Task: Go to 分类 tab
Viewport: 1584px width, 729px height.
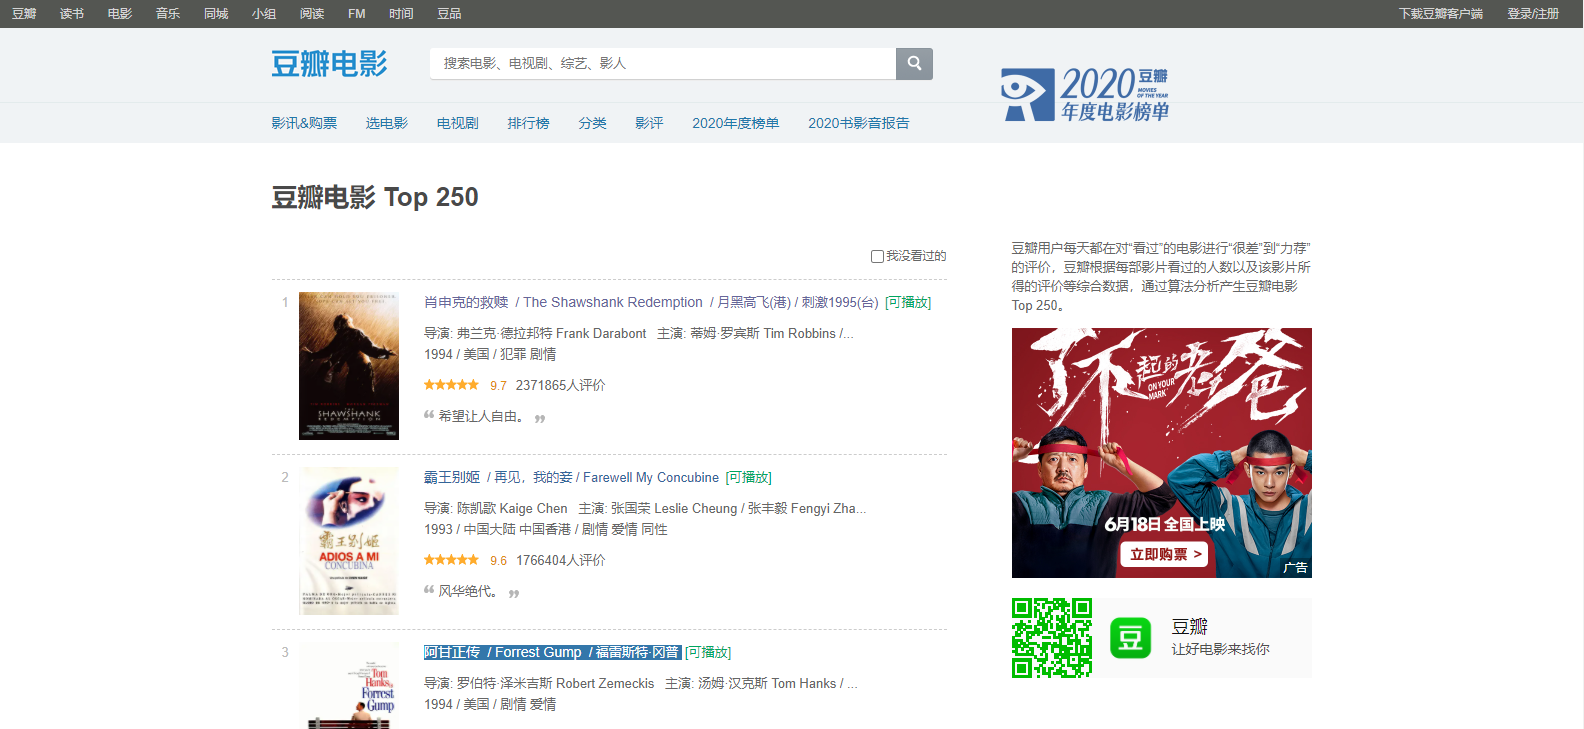Action: tap(593, 123)
